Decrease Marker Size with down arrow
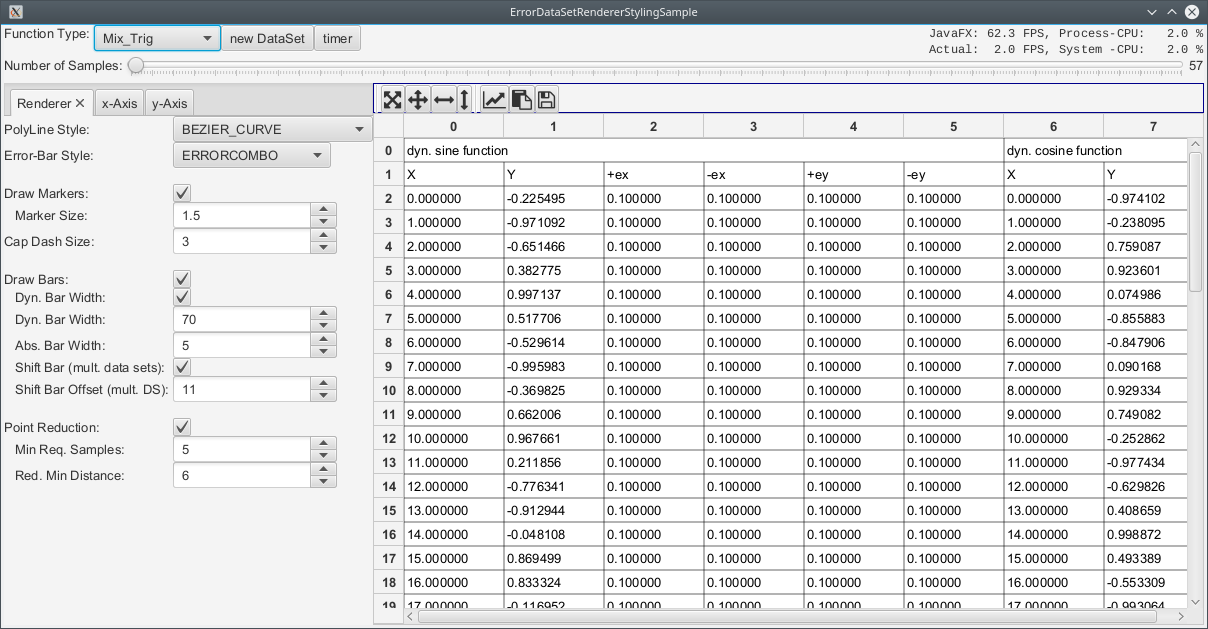Viewport: 1208px width, 629px height. [322, 221]
